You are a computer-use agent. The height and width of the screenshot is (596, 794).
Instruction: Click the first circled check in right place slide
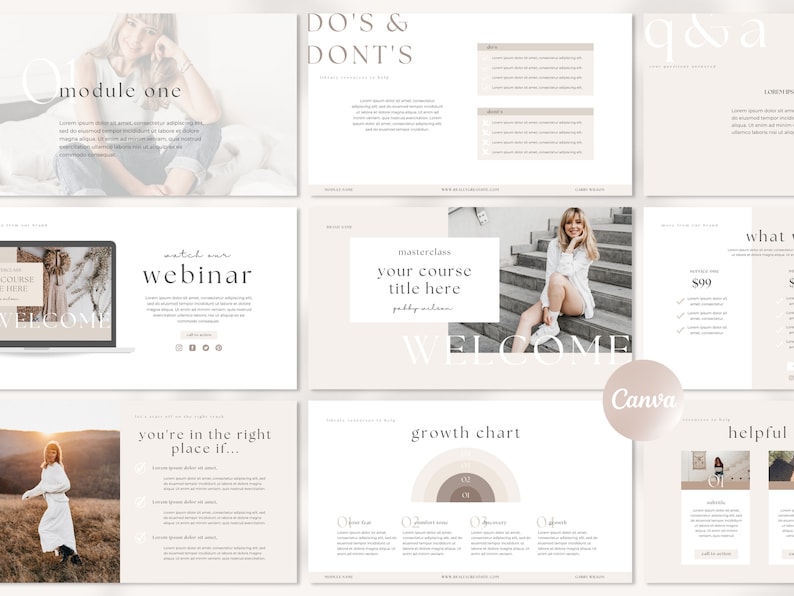140,468
